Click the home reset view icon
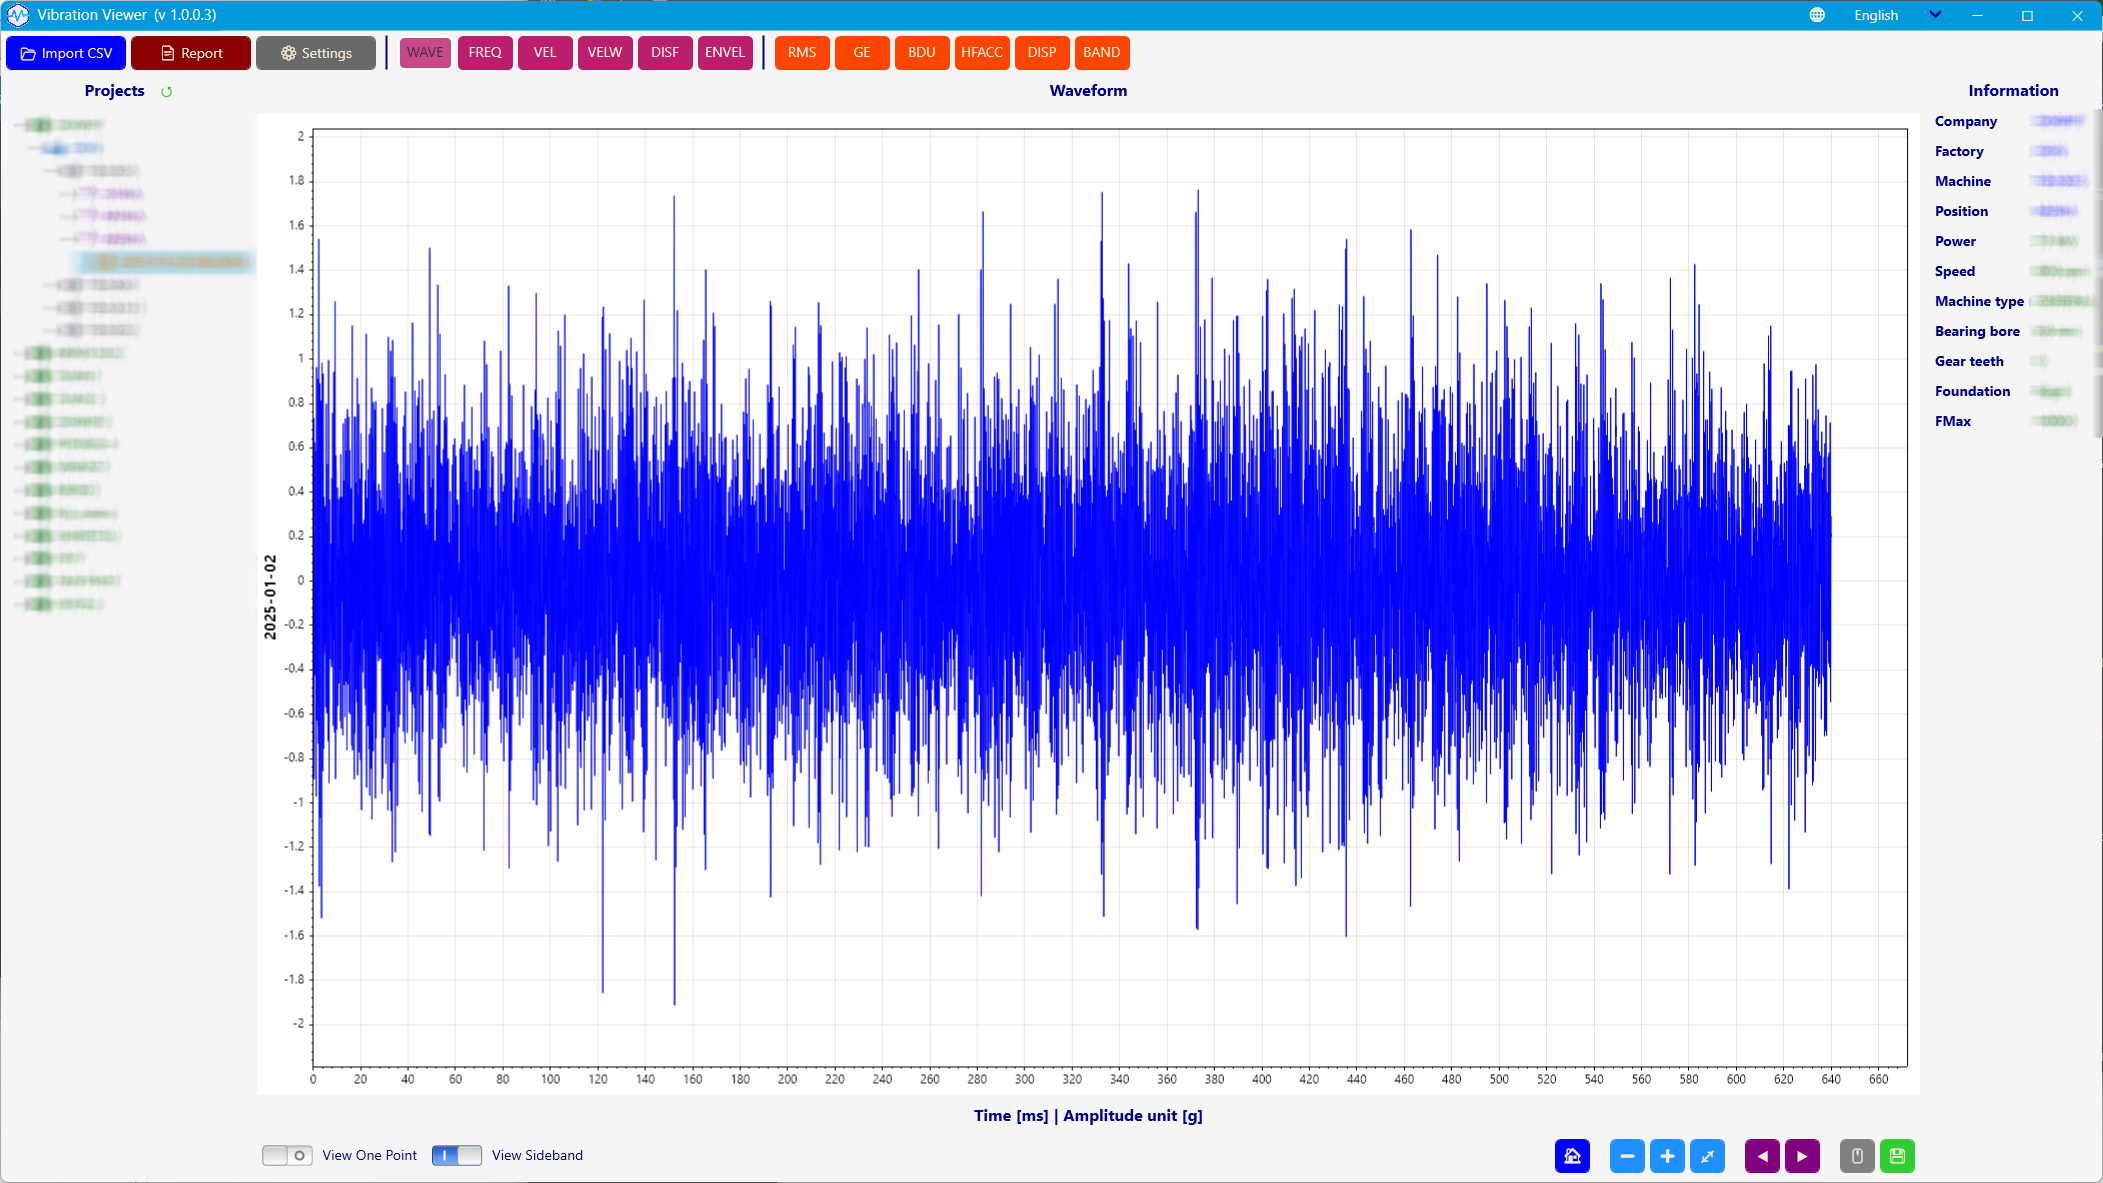The width and height of the screenshot is (2103, 1183). click(1572, 1156)
